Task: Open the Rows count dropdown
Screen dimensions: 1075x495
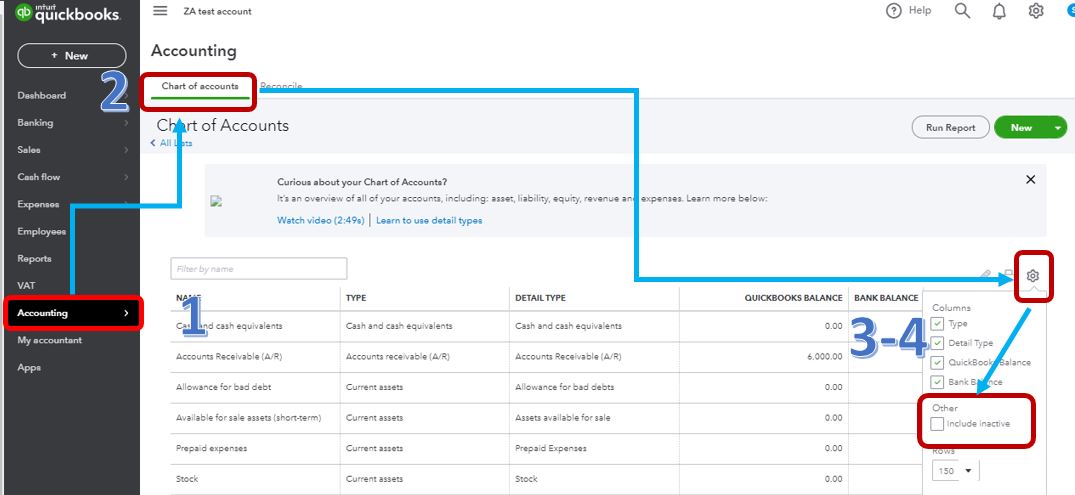Action: tap(956, 470)
